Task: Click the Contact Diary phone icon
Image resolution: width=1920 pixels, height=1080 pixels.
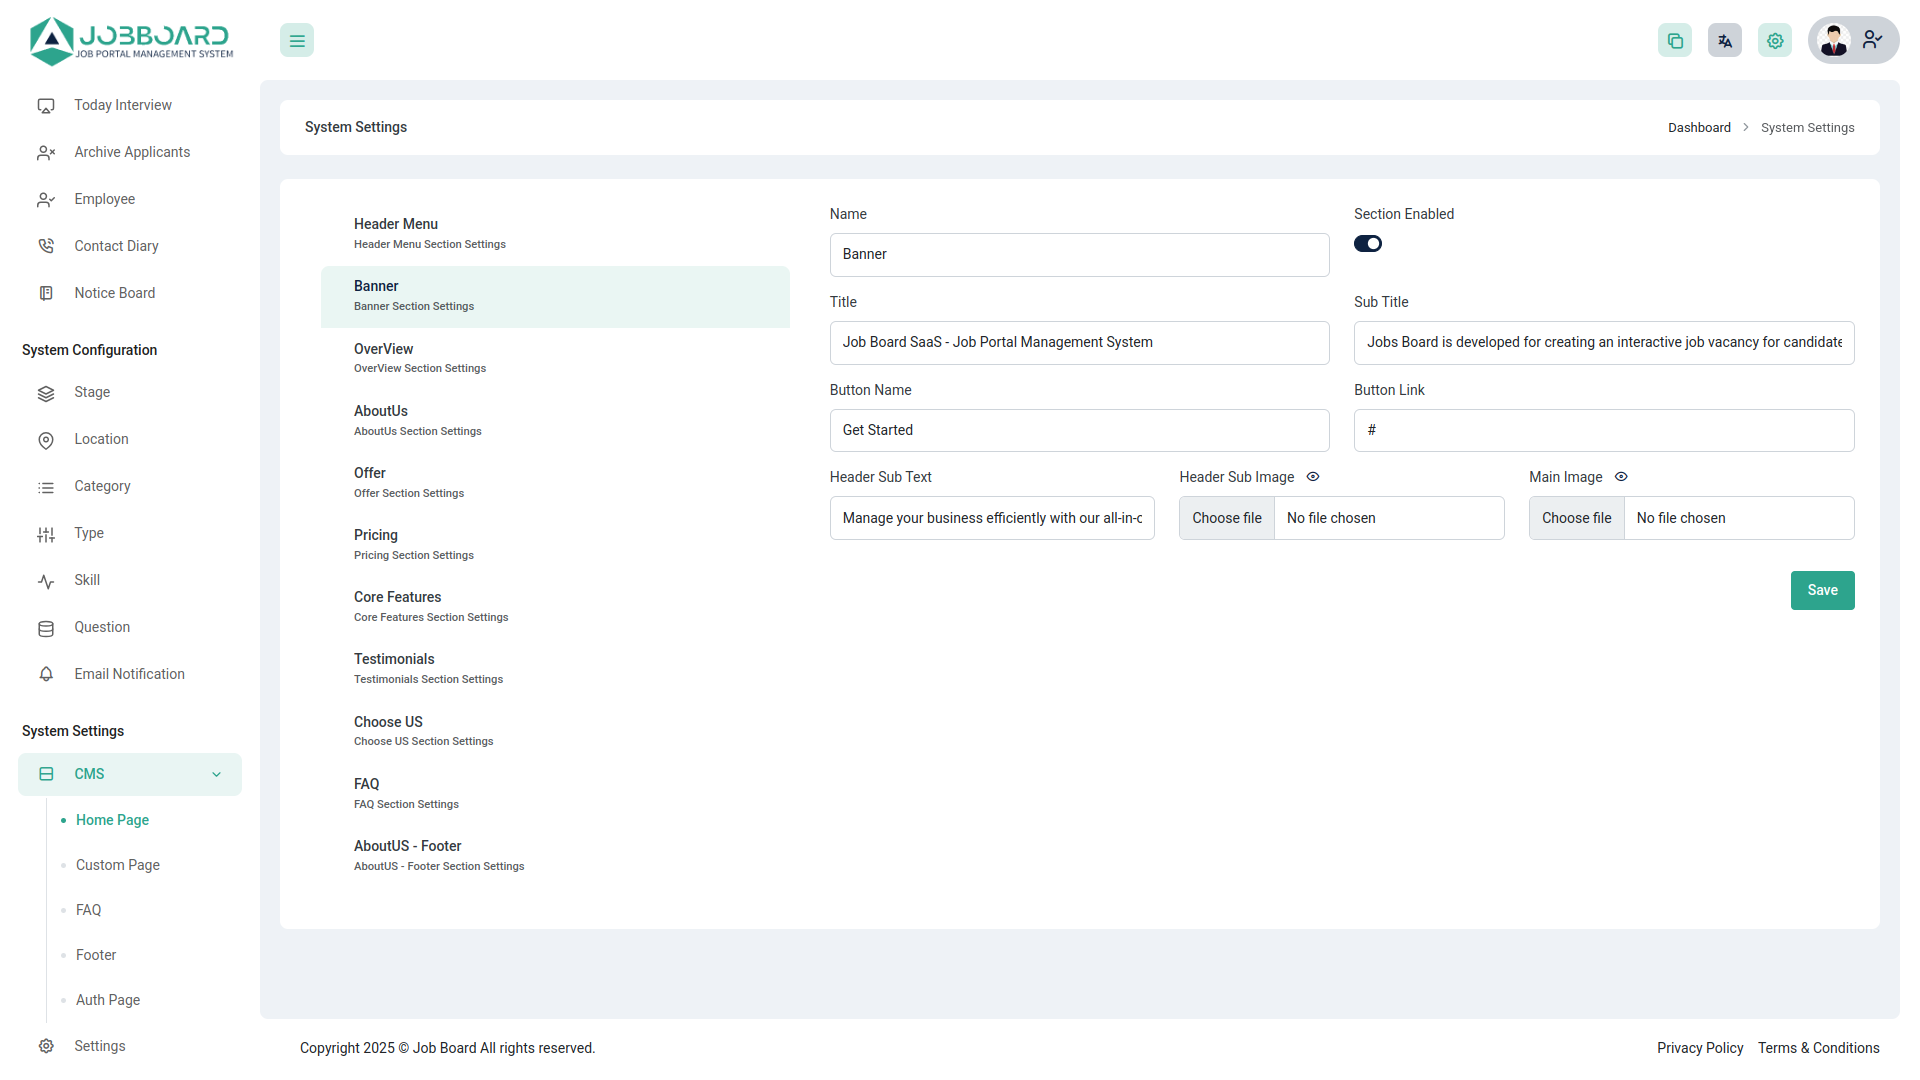Action: pyautogui.click(x=46, y=246)
